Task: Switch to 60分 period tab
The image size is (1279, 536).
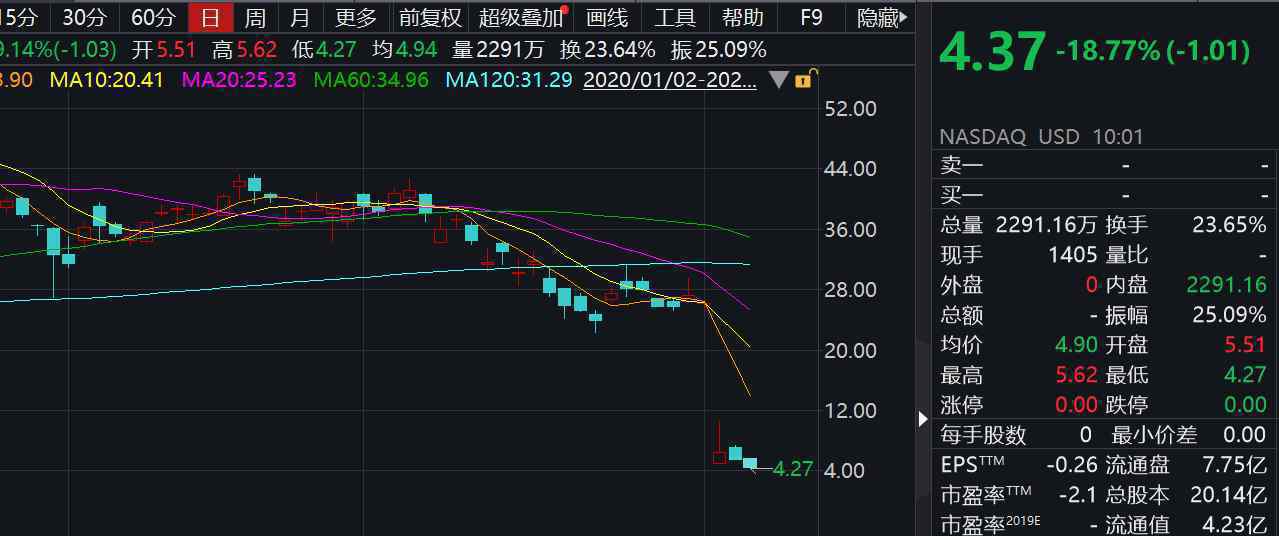Action: click(x=153, y=17)
